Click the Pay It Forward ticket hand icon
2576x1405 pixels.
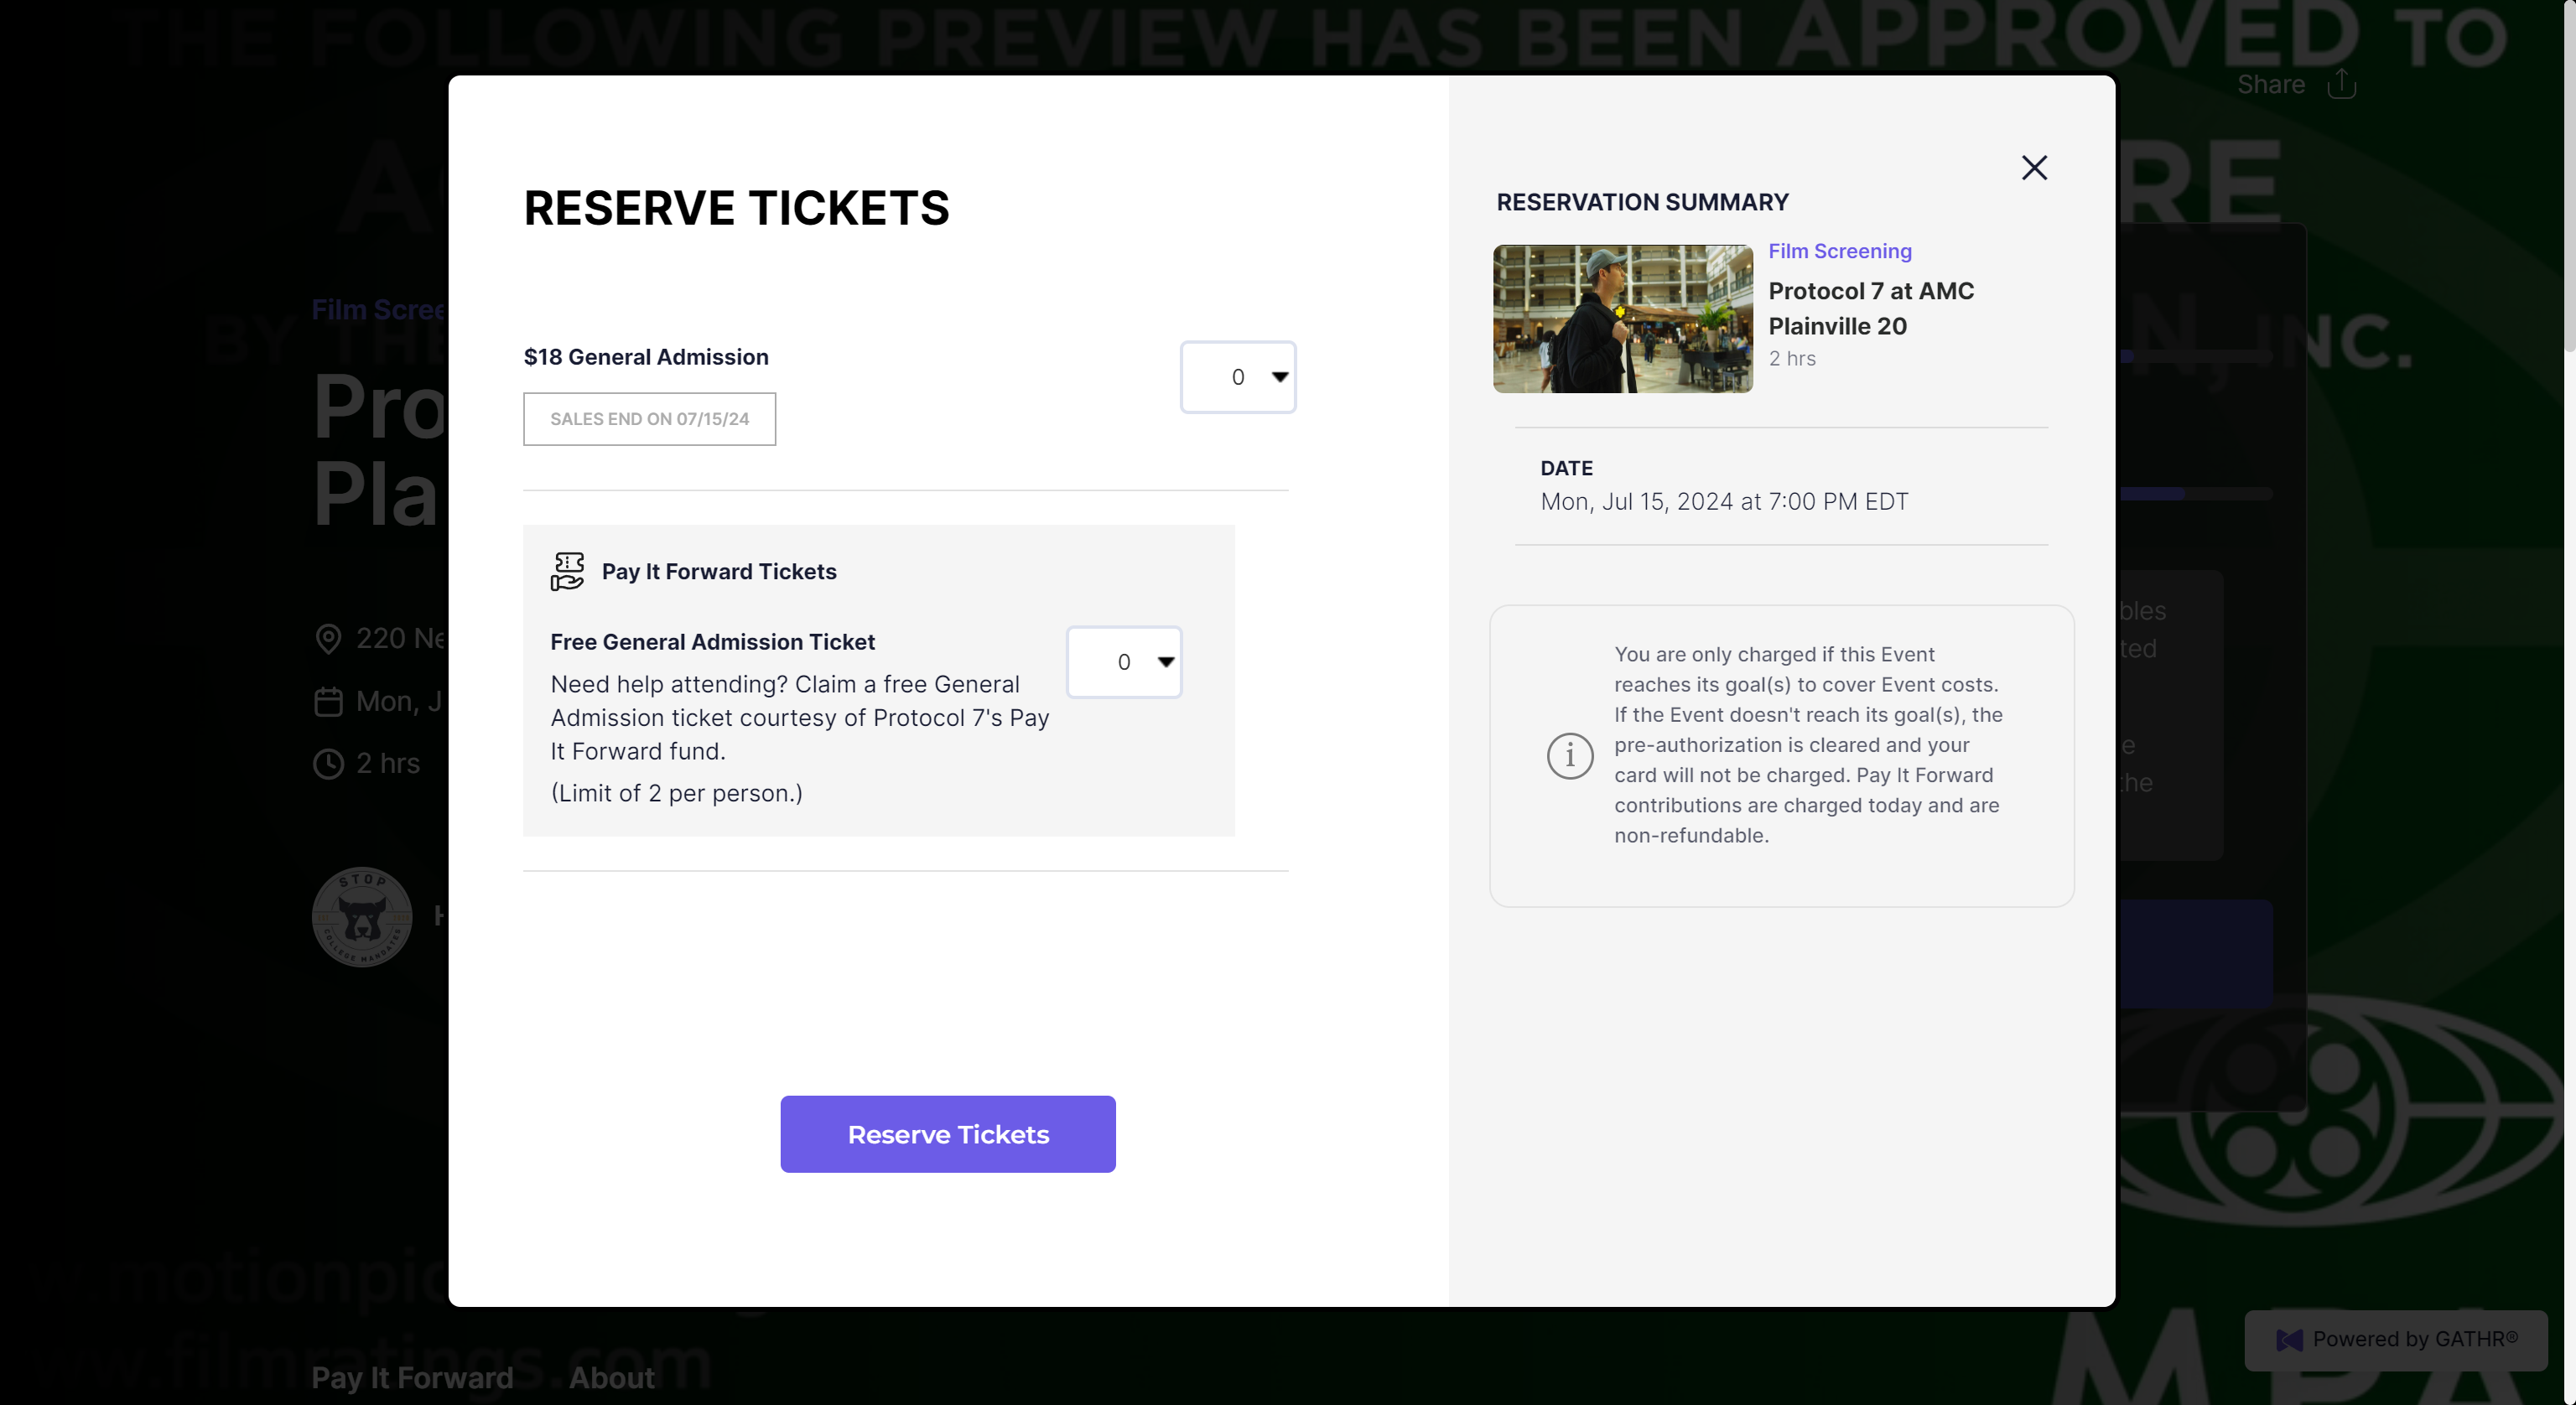coord(567,572)
